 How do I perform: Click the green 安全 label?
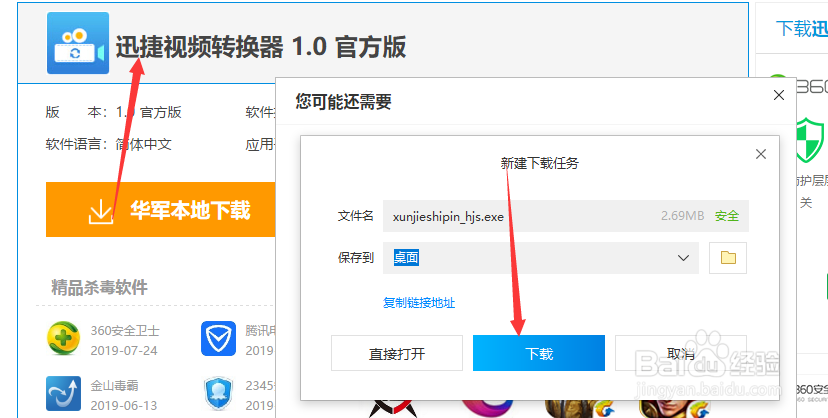click(727, 216)
